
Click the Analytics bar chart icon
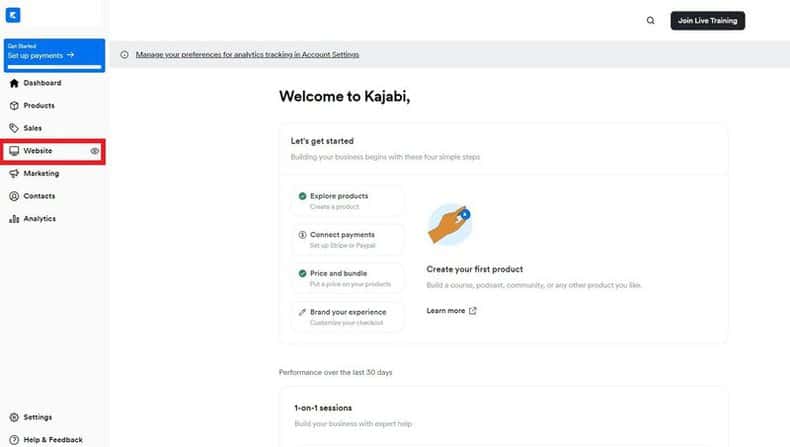tap(14, 219)
